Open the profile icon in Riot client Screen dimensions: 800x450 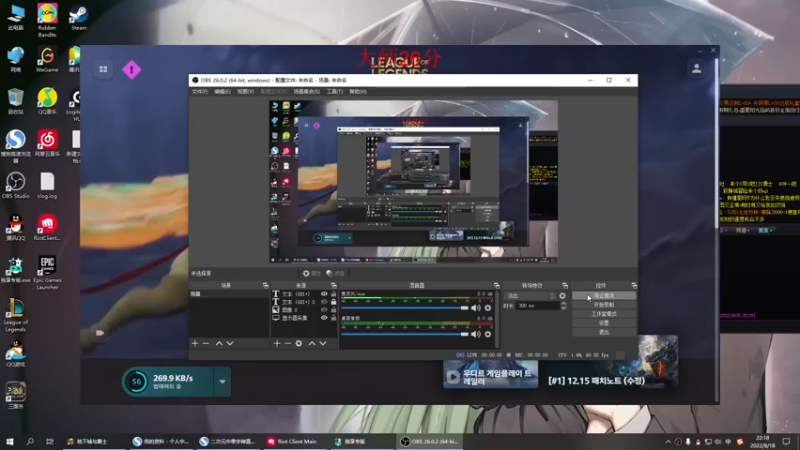696,69
